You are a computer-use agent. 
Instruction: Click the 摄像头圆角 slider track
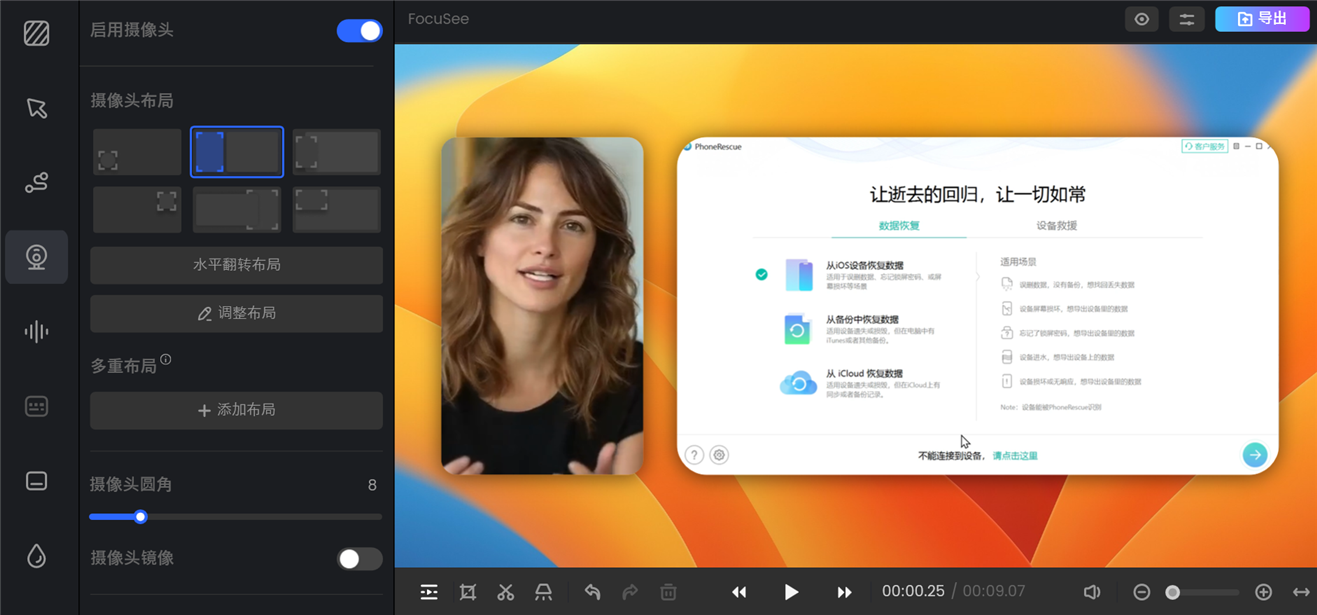click(236, 517)
